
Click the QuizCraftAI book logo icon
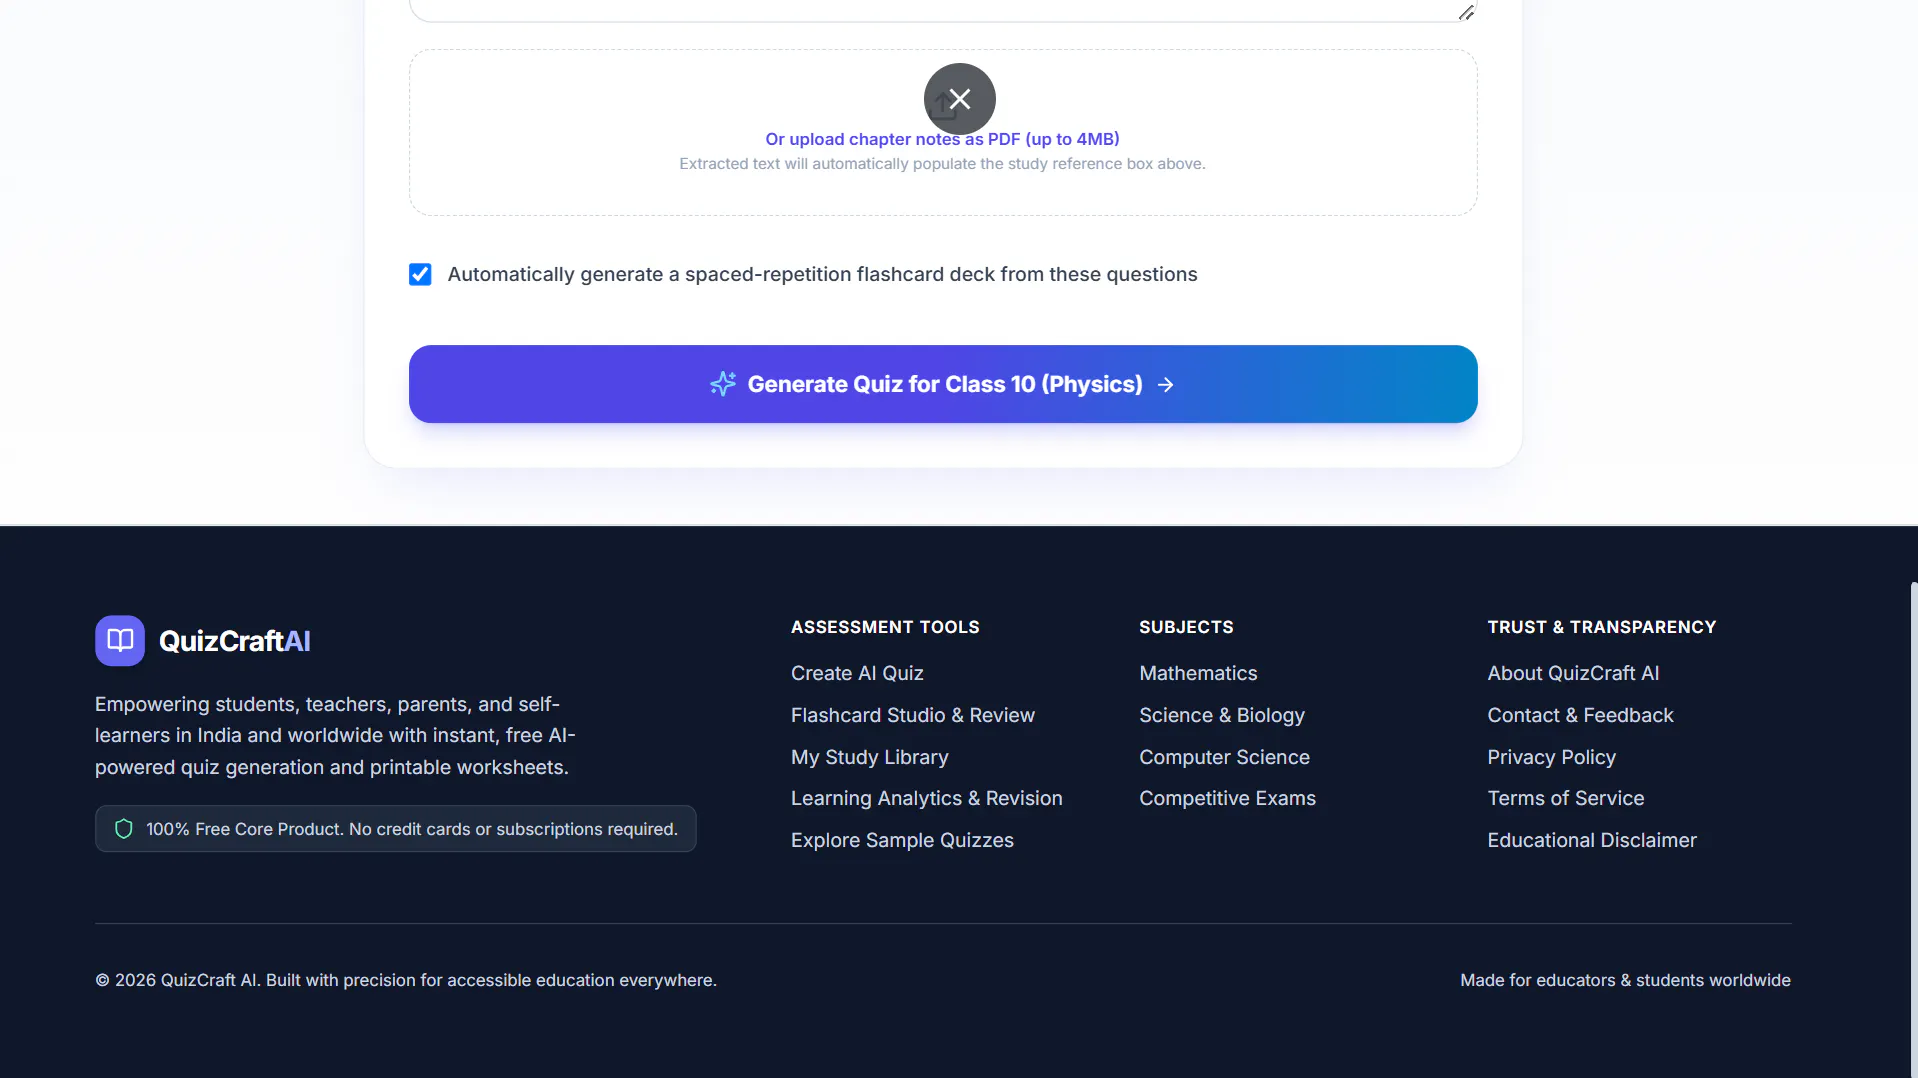tap(120, 640)
